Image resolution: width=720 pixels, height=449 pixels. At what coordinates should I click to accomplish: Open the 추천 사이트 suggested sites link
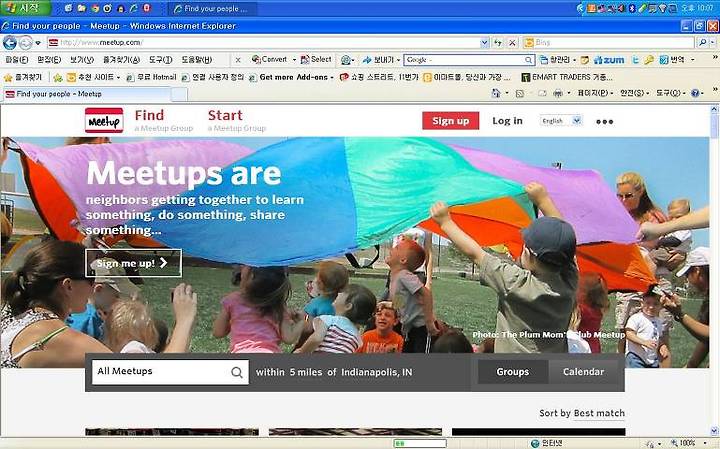(x=91, y=77)
